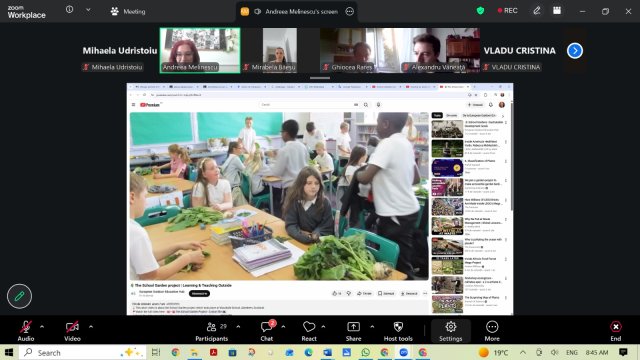Show hidden system tray icons
The height and width of the screenshot is (360, 640).
tap(523, 352)
